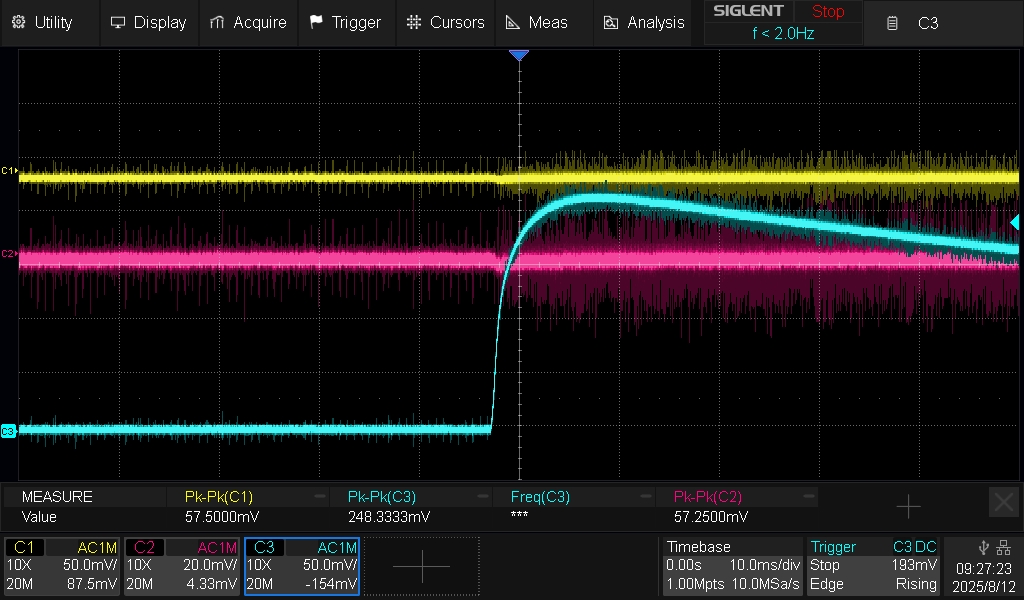Open the Trigger menu in top bar
The width and height of the screenshot is (1024, 600).
pyautogui.click(x=345, y=22)
